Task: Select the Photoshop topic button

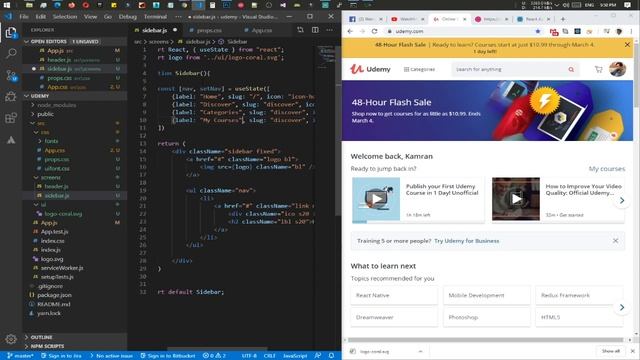Action: click(x=487, y=317)
